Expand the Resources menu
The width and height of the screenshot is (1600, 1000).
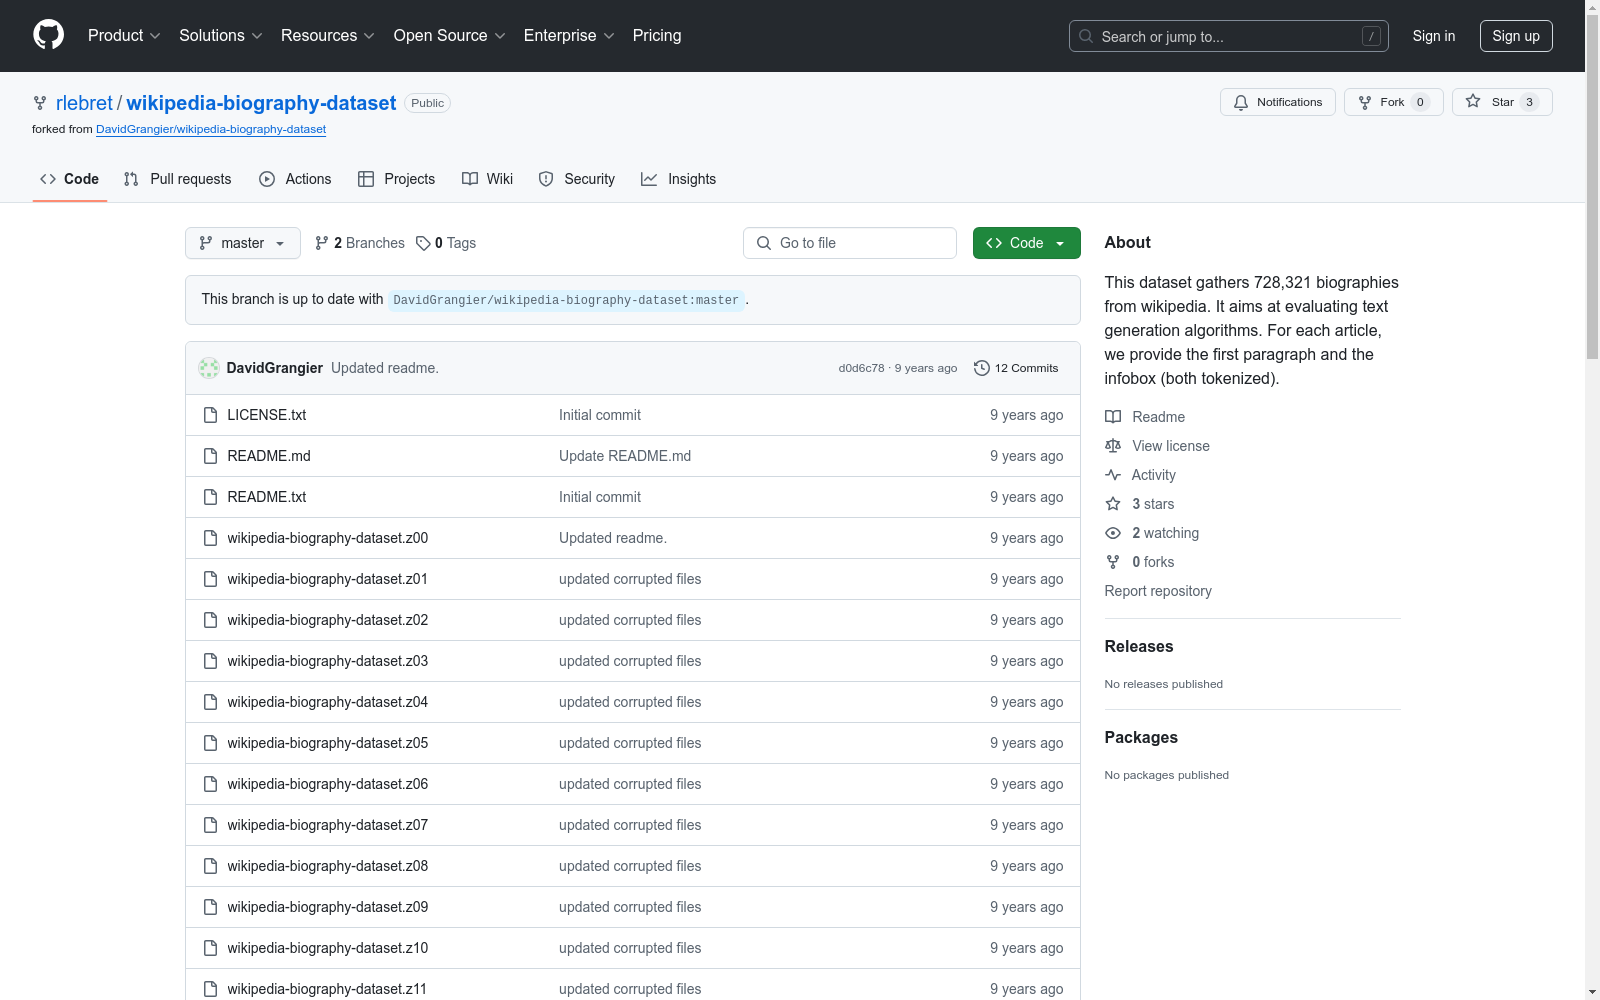click(x=327, y=35)
